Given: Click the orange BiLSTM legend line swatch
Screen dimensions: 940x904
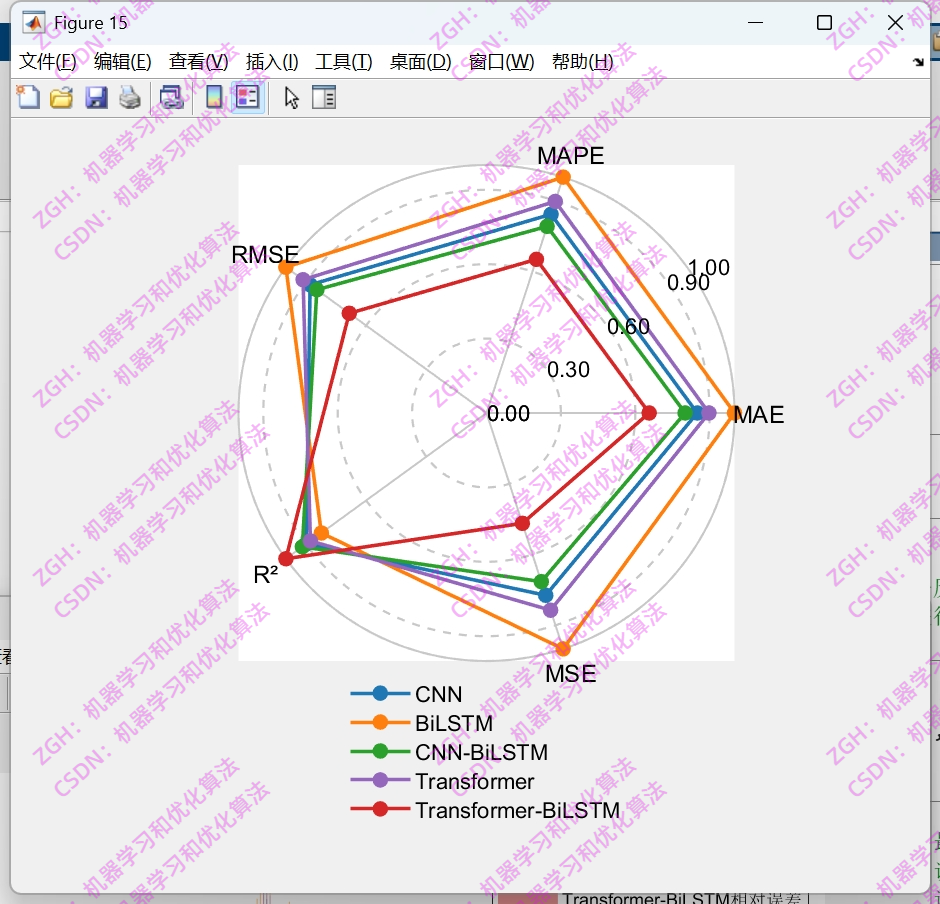Looking at the screenshot, I should tap(378, 723).
